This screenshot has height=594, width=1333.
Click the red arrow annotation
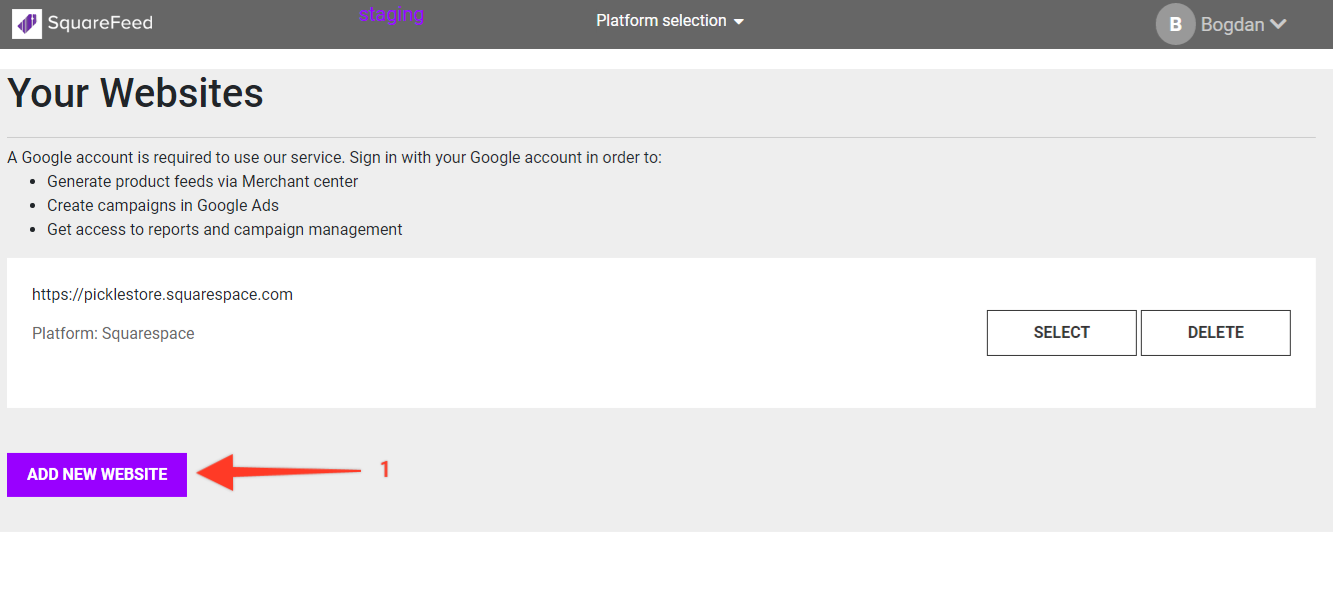point(278,472)
